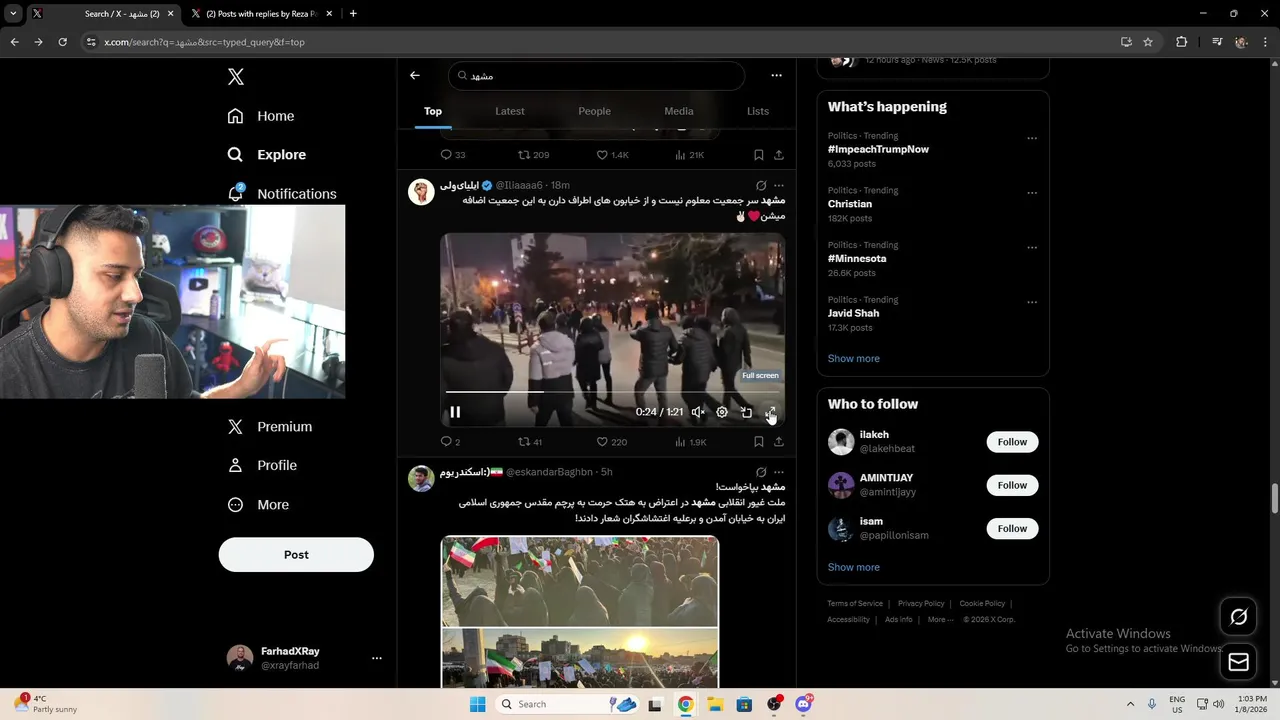The height and width of the screenshot is (720, 1280).
Task: Bookmark this page with the star icon
Action: pyautogui.click(x=1148, y=42)
